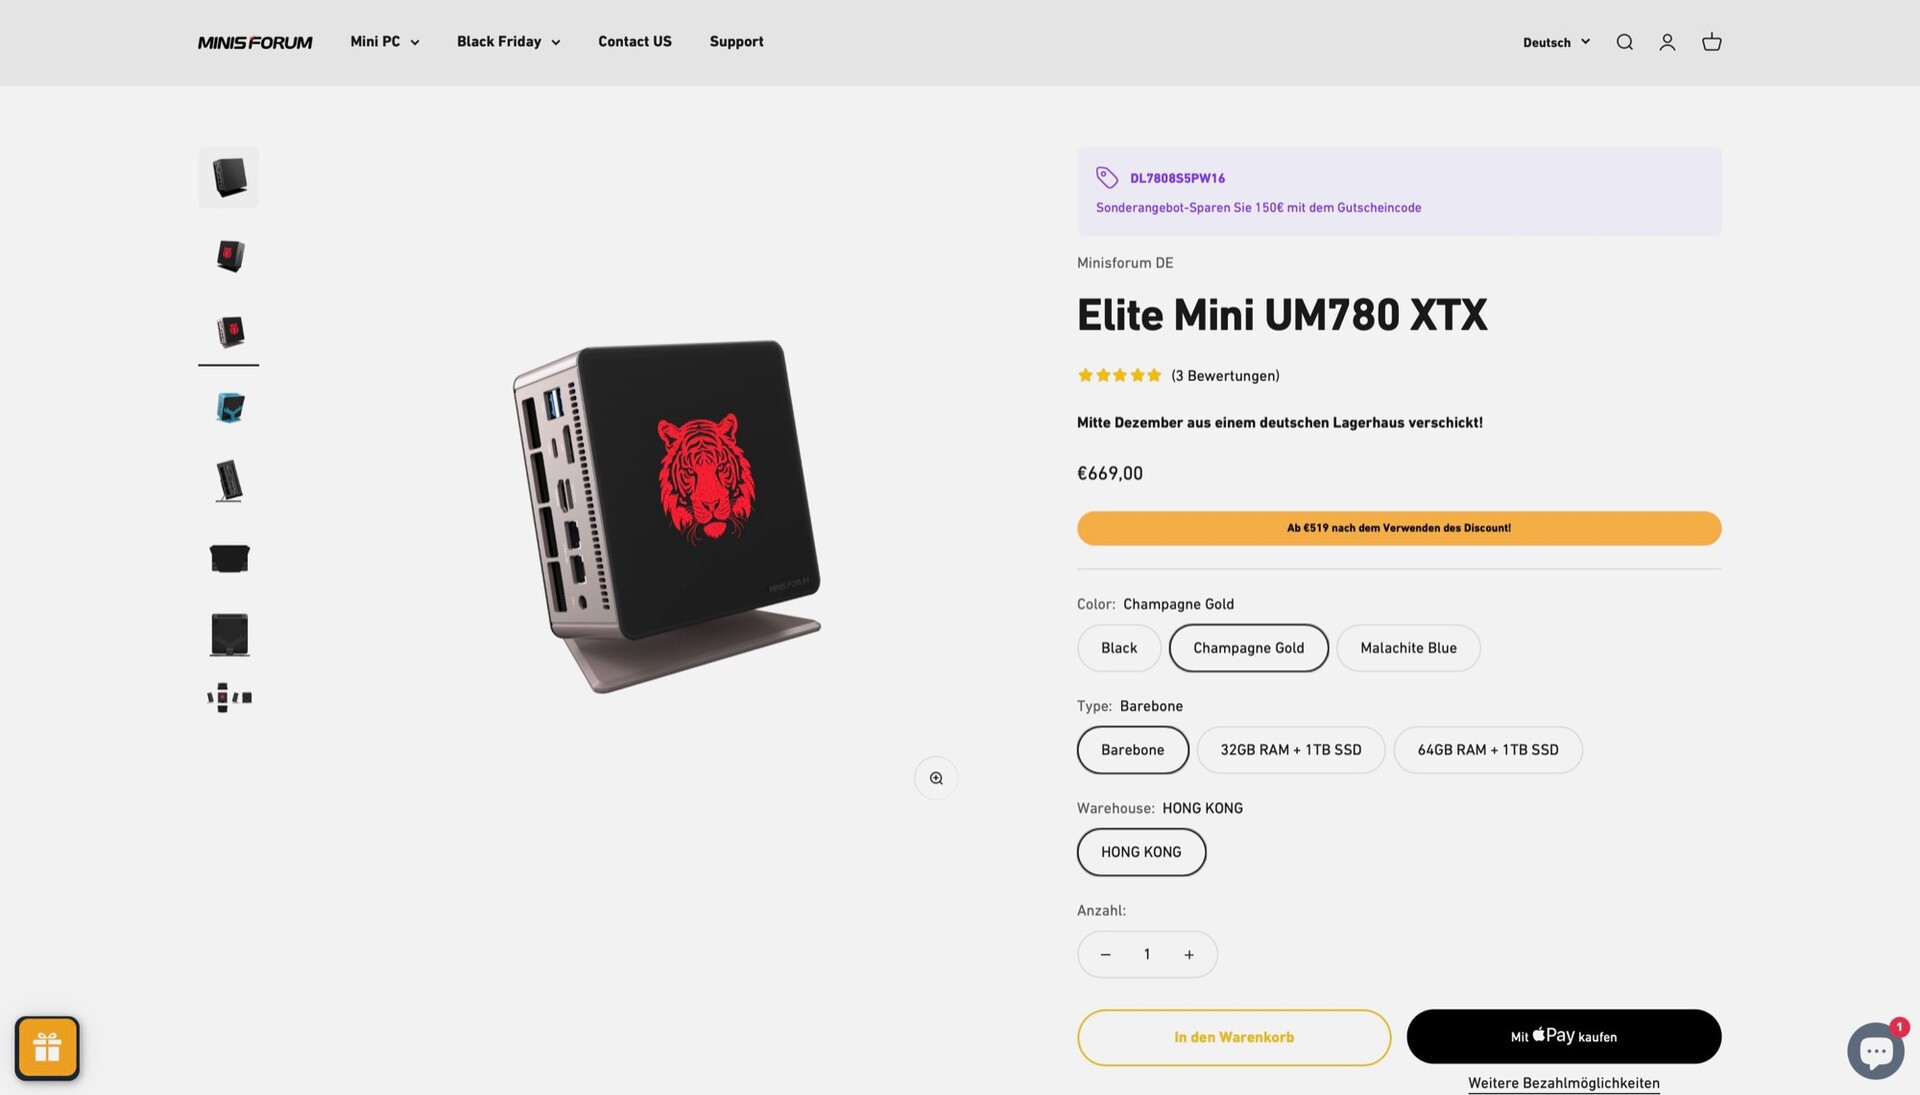Viewport: 1920px width, 1095px height.
Task: Open the gift rewards icon
Action: pos(47,1048)
